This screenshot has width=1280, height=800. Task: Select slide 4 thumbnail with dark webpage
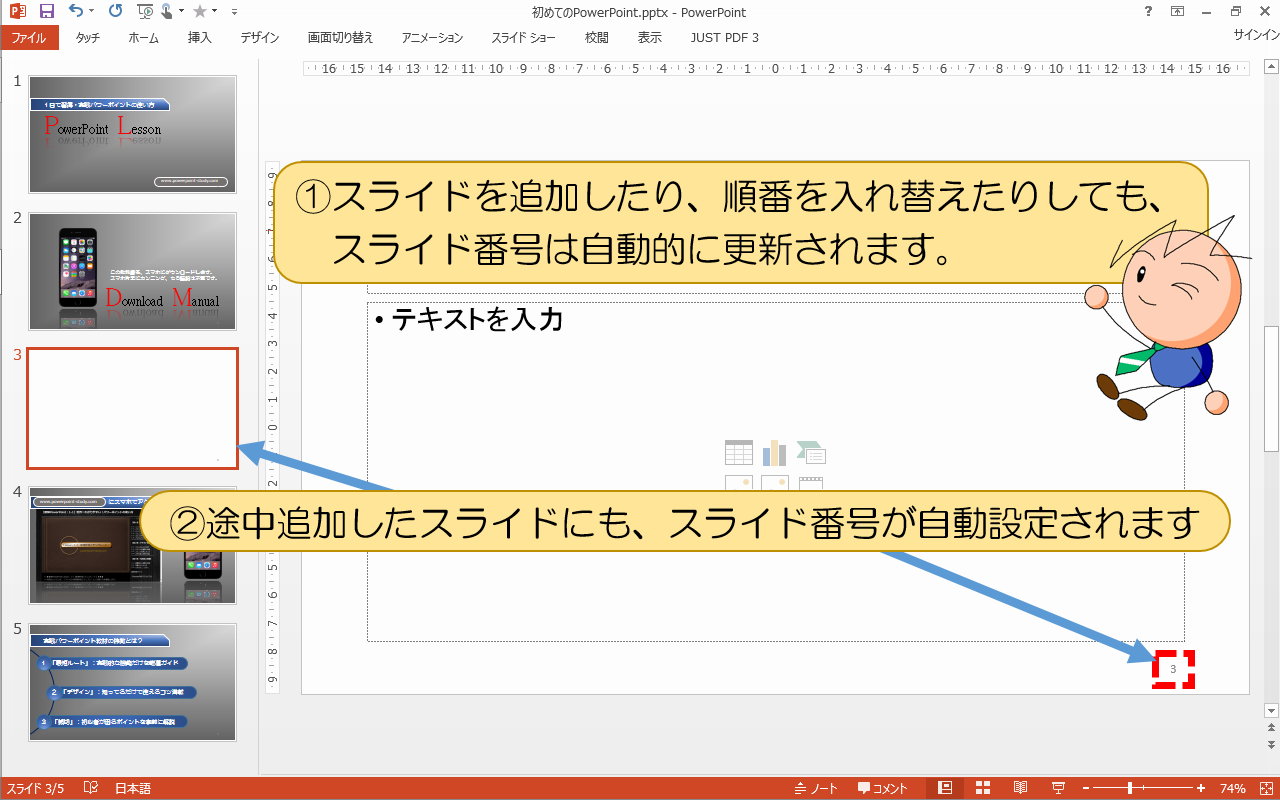point(133,545)
